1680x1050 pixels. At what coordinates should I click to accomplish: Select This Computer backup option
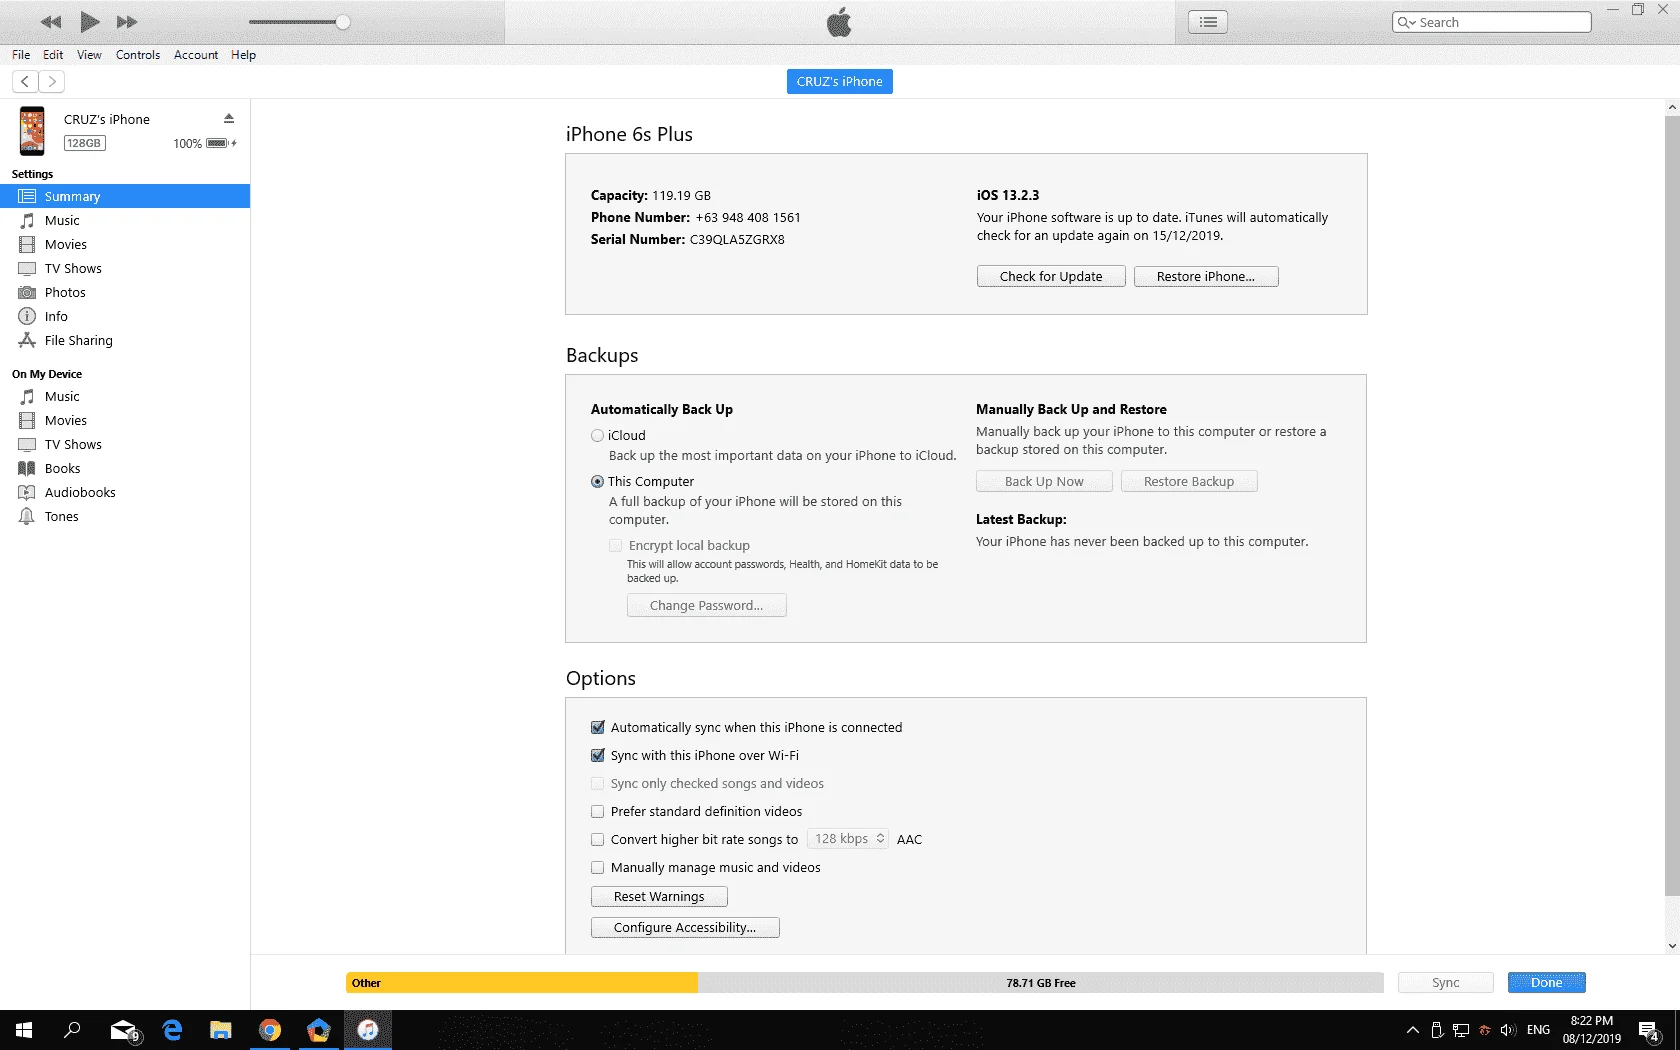point(598,481)
